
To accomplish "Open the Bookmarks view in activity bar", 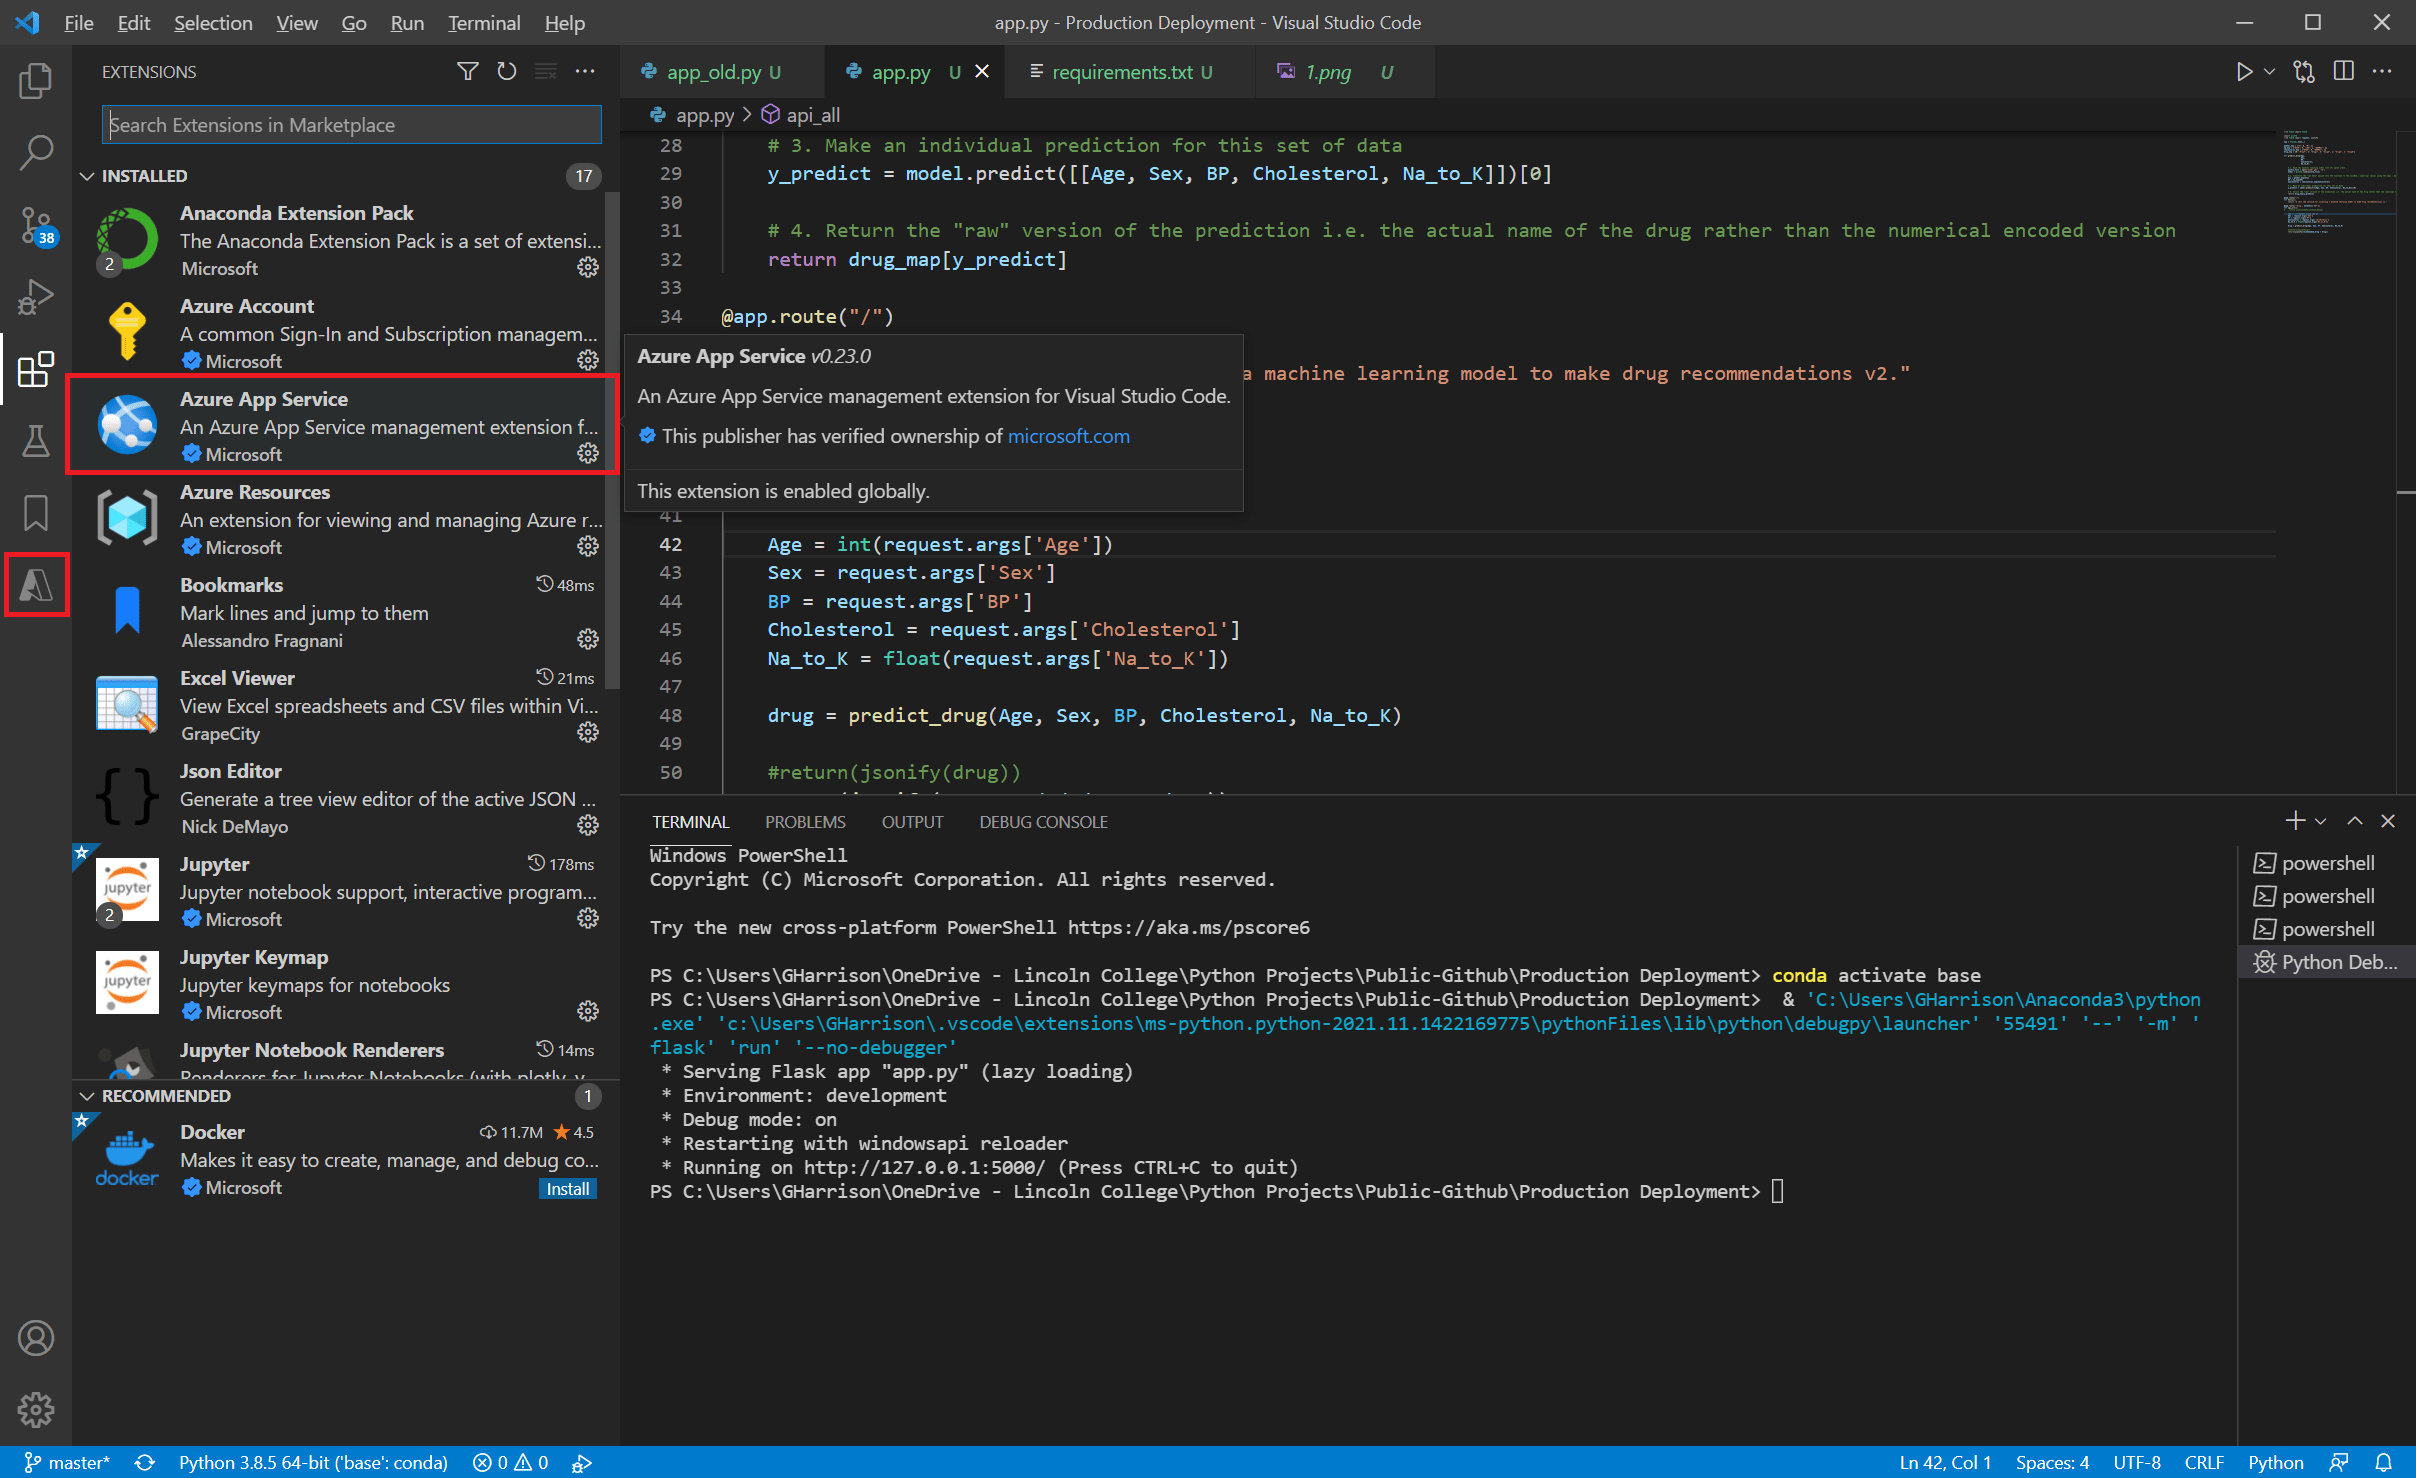I will coord(36,513).
